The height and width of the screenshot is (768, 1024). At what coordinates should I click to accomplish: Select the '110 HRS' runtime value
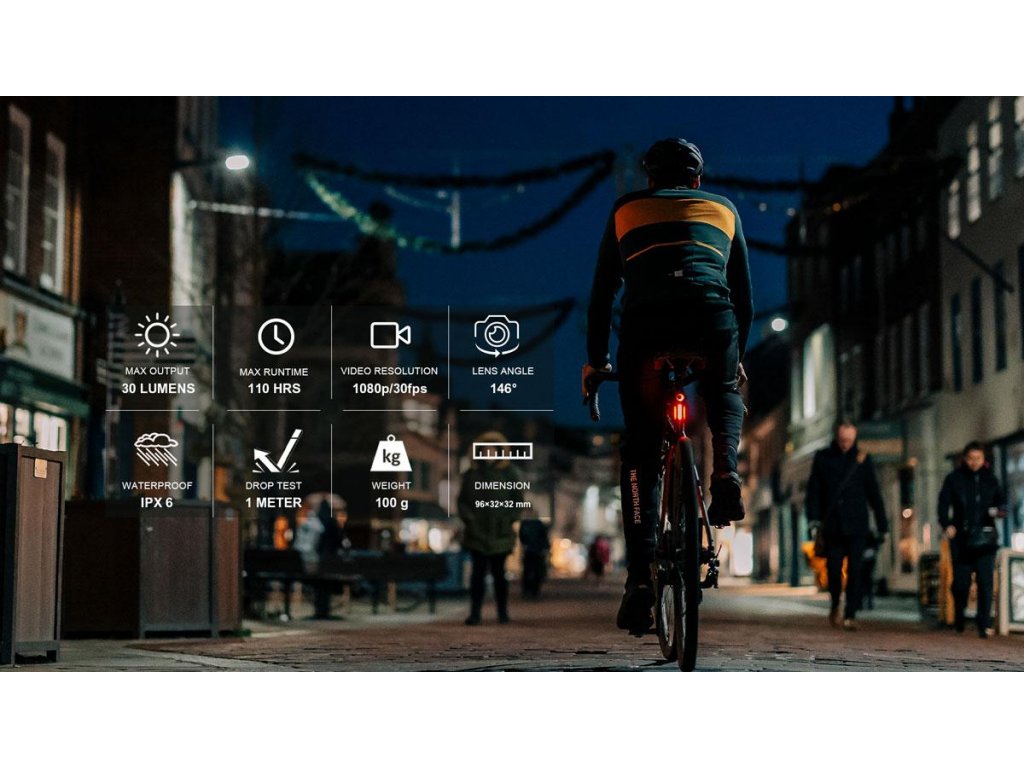[274, 389]
